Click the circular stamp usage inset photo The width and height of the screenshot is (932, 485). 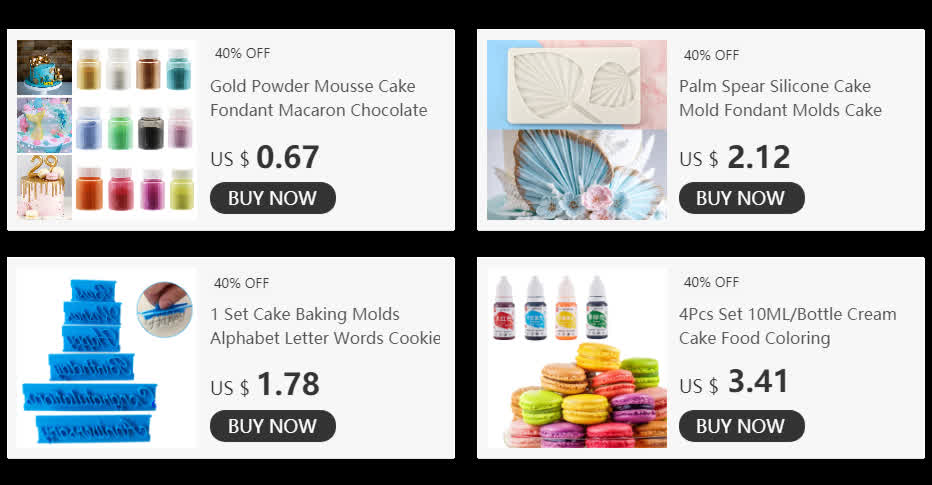(x=165, y=310)
